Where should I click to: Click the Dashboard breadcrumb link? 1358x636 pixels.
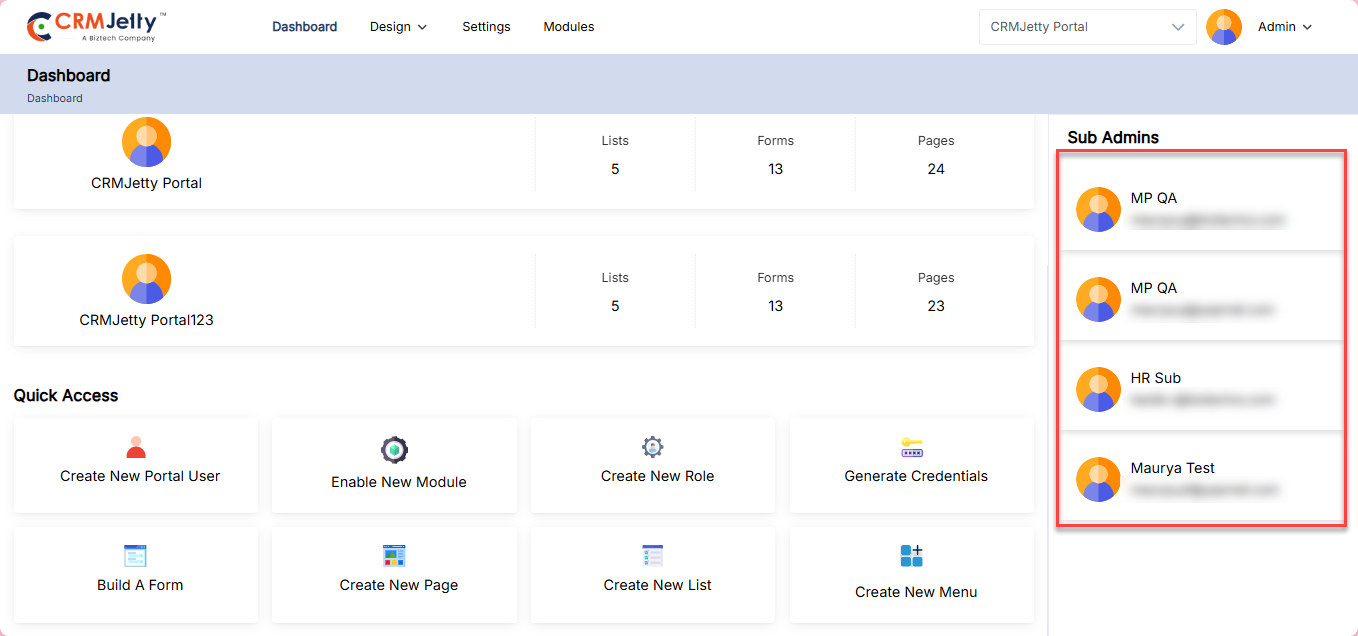[x=55, y=98]
